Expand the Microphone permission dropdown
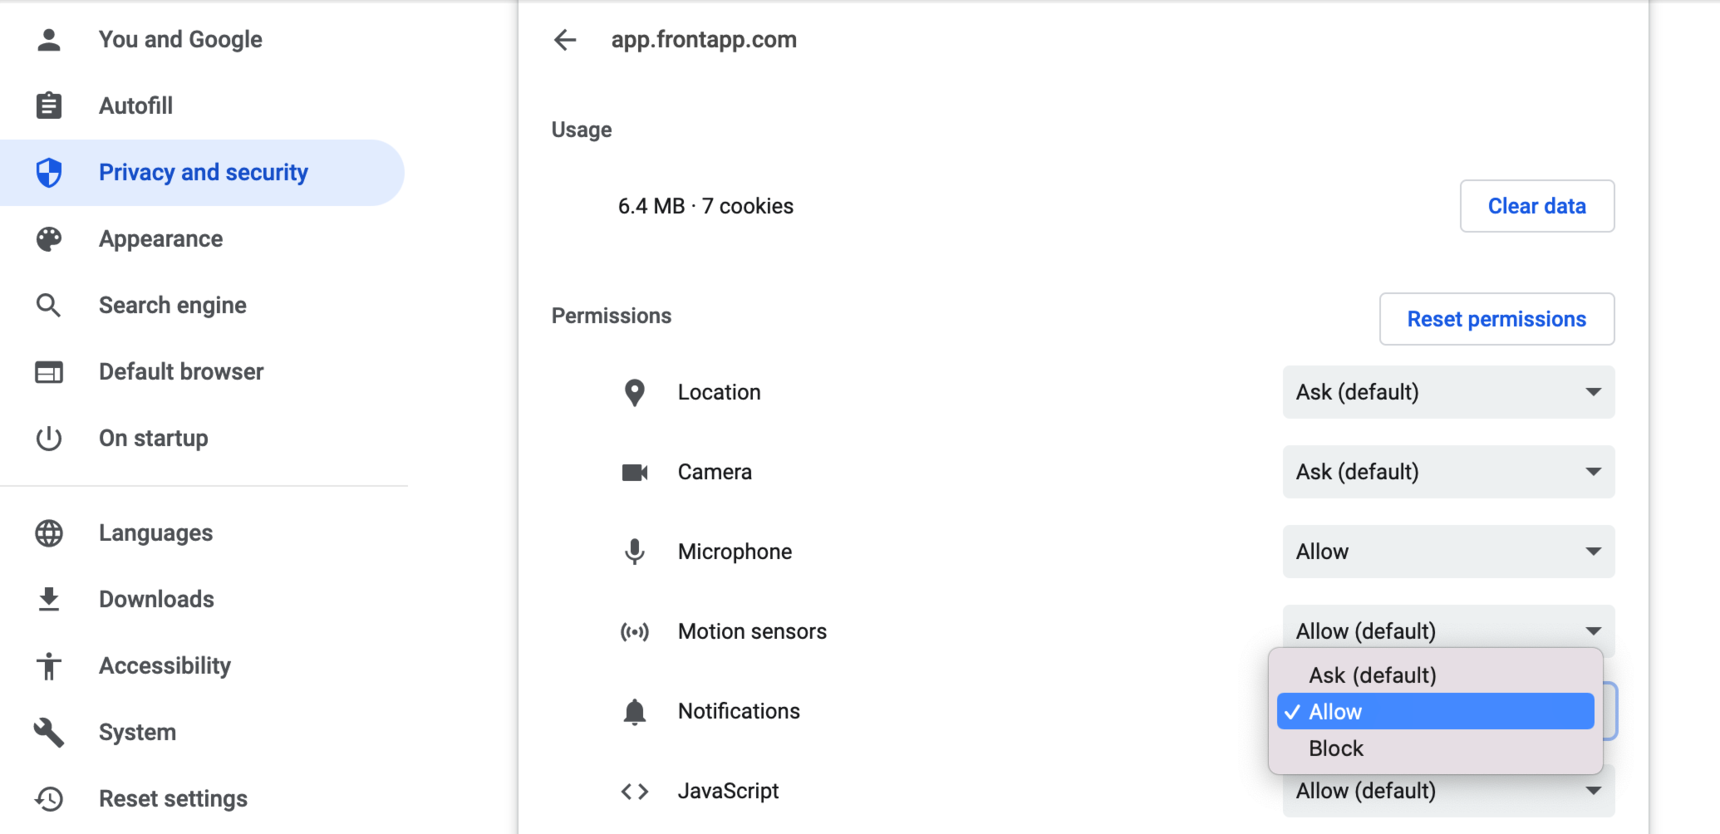 pos(1447,552)
